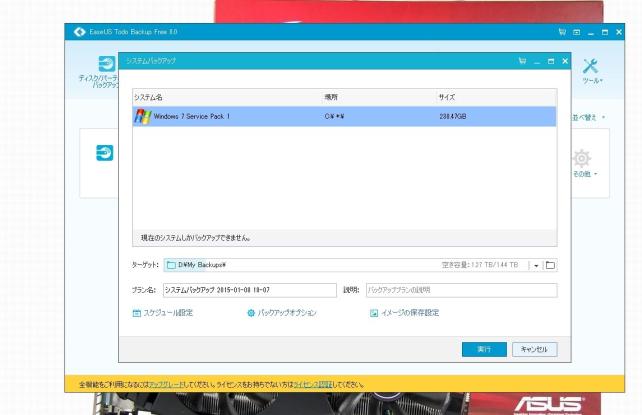Minimize the EaseUS Todo Backup main window
The height and width of the screenshot is (415, 642).
pyautogui.click(x=590, y=32)
